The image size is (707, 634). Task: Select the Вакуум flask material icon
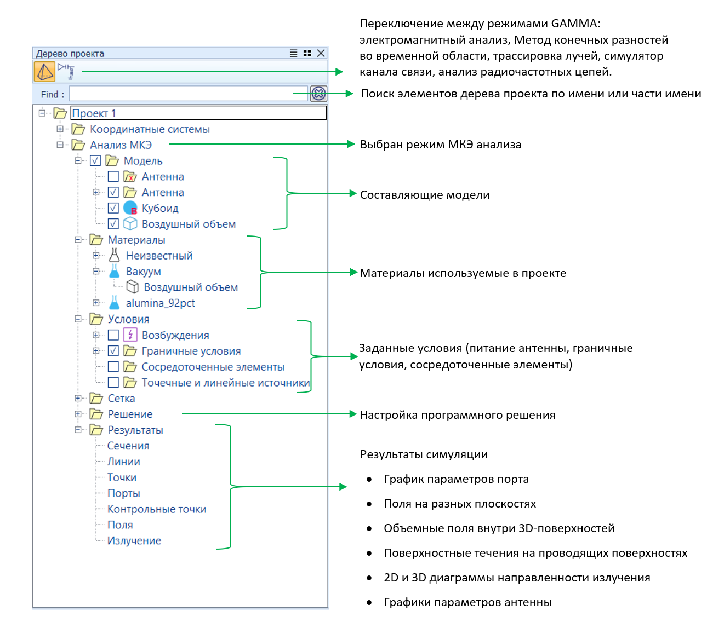(x=114, y=272)
